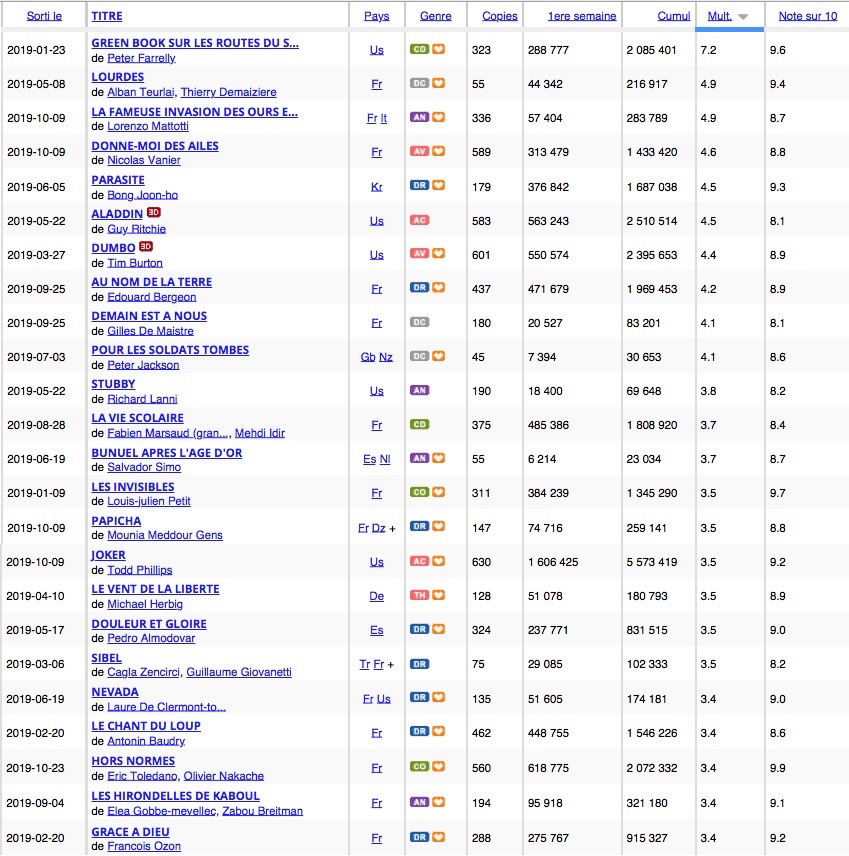Open the Joker film link
This screenshot has width=849, height=856.
click(108, 555)
